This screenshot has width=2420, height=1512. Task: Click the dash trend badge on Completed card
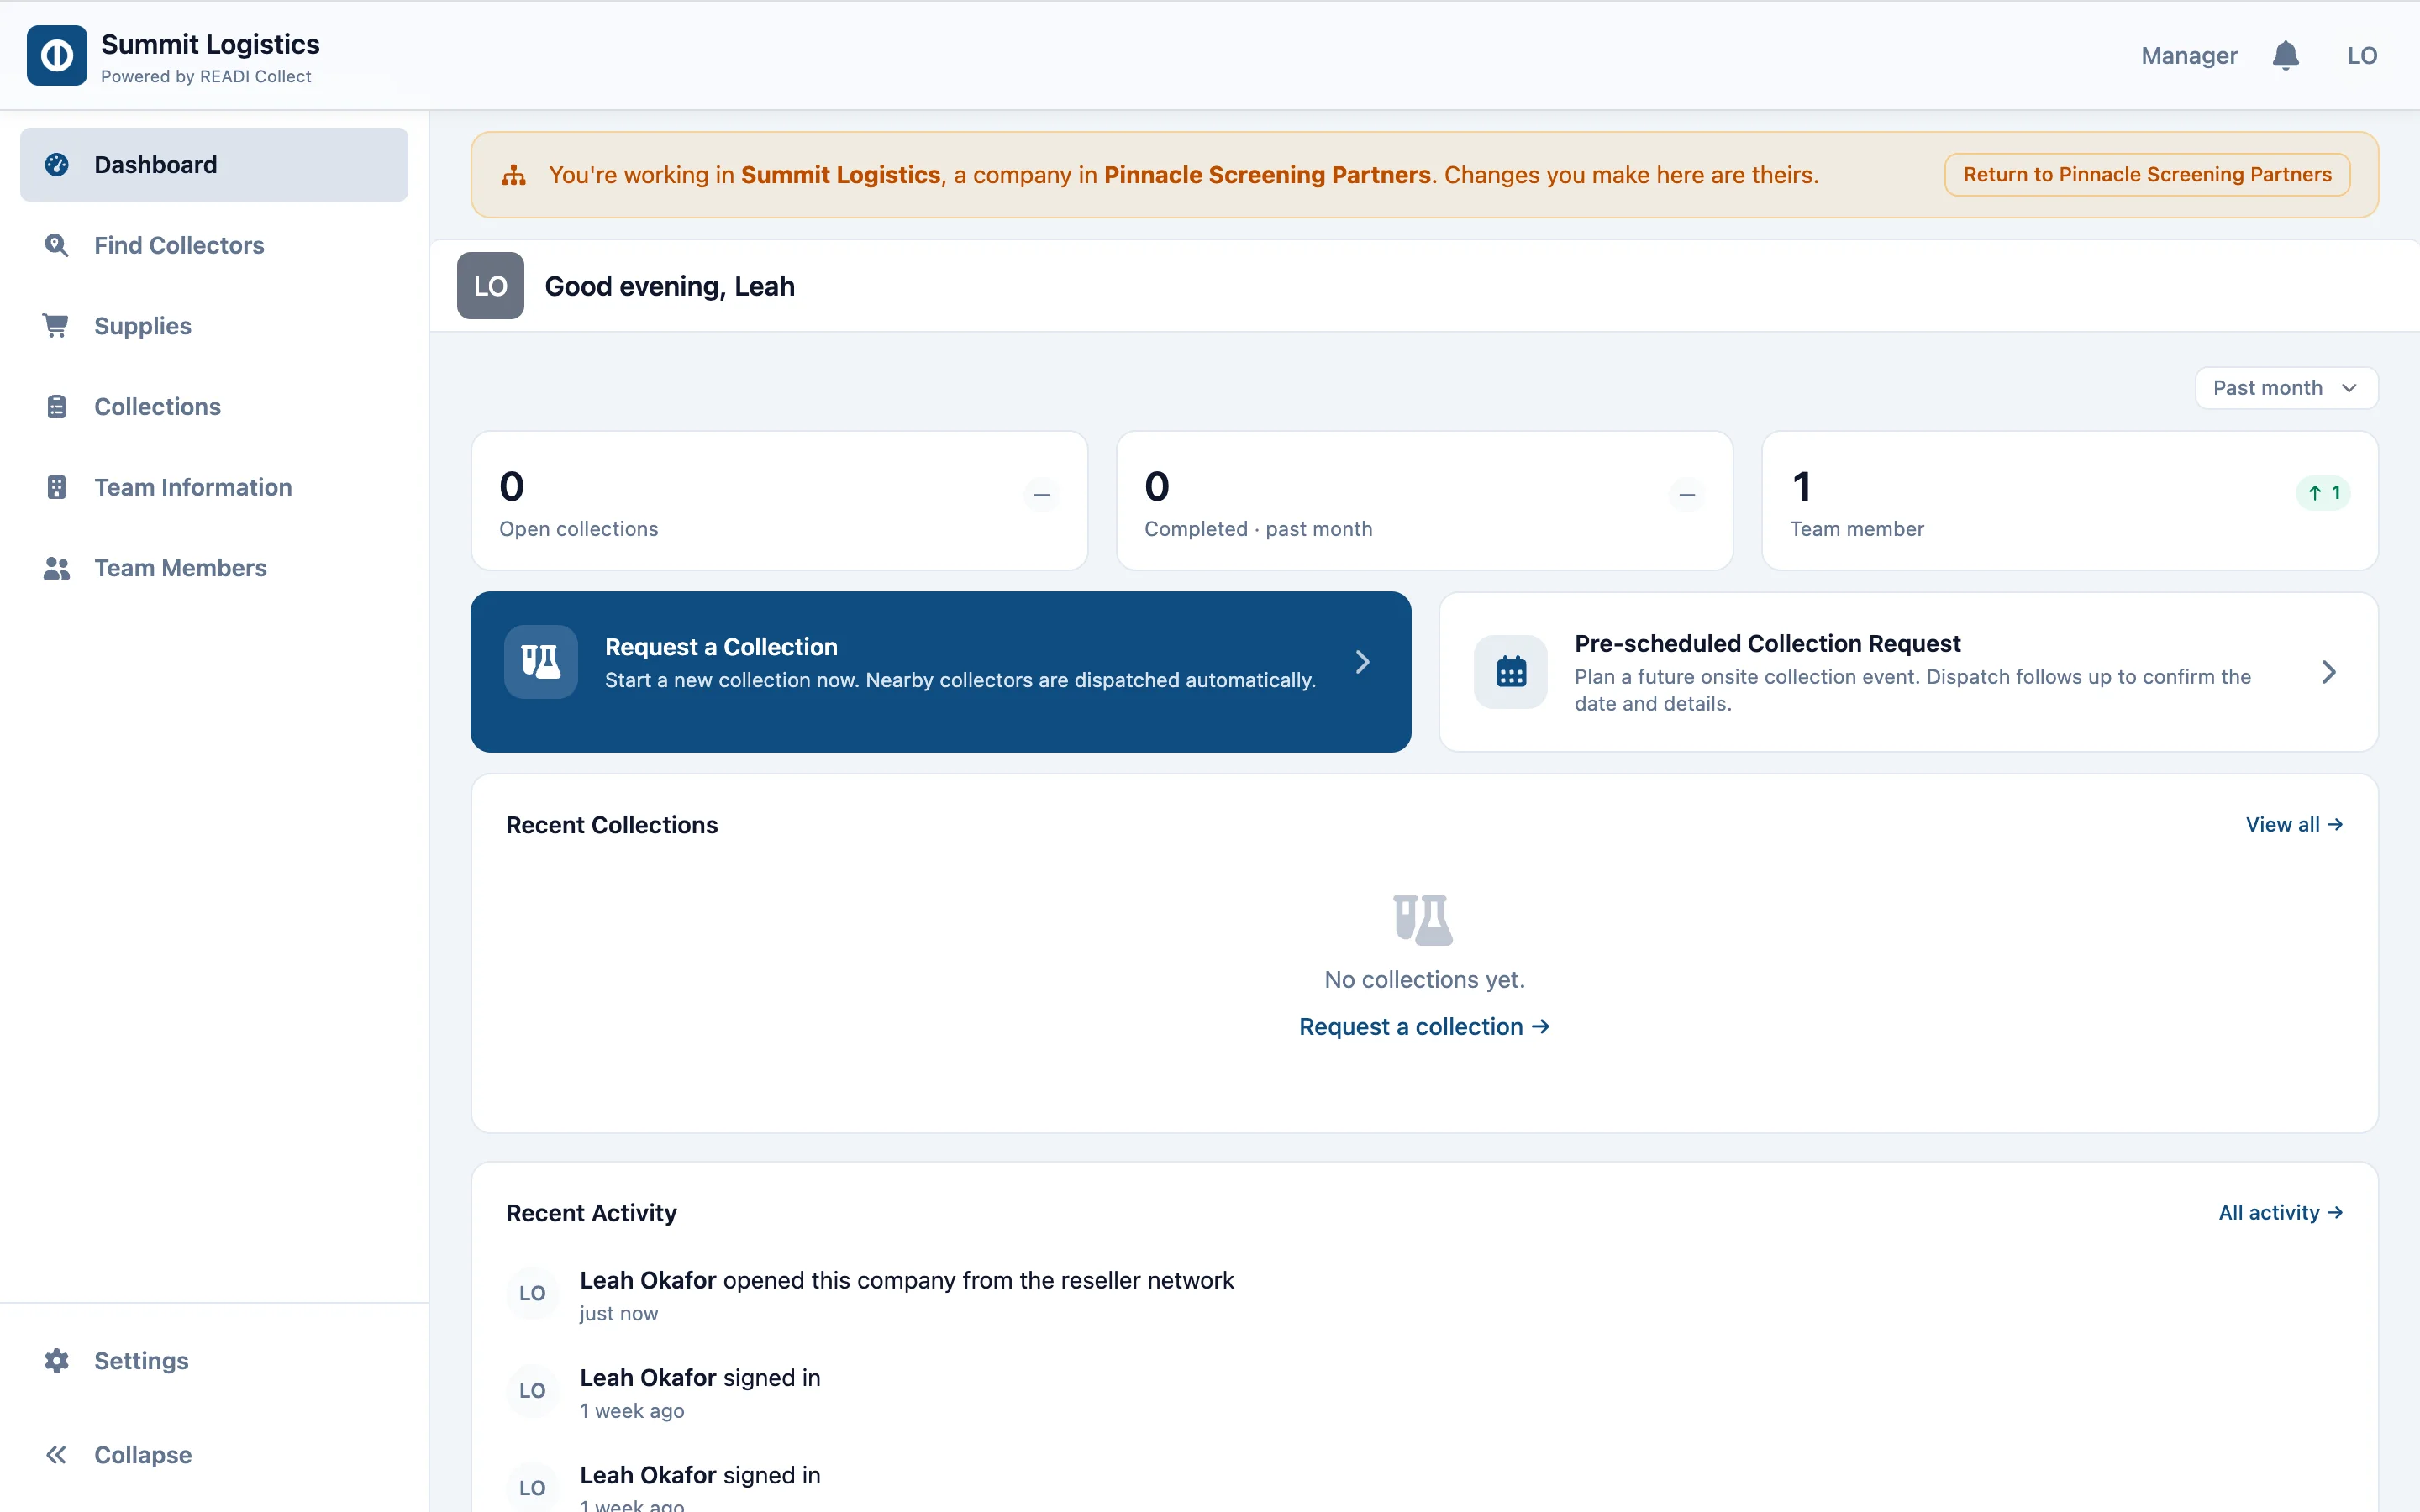[1687, 494]
